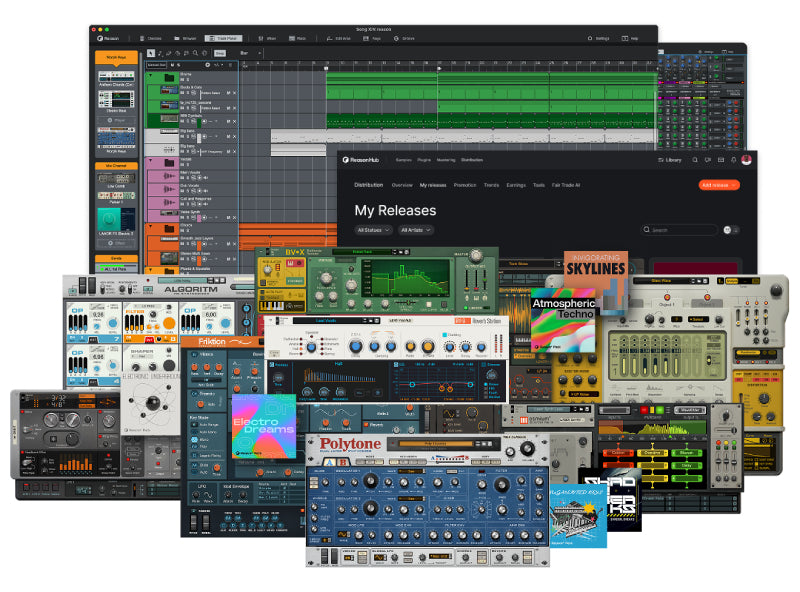Click the Mix Channel header in device panel
Screen dimensions: 800x592
116,166
